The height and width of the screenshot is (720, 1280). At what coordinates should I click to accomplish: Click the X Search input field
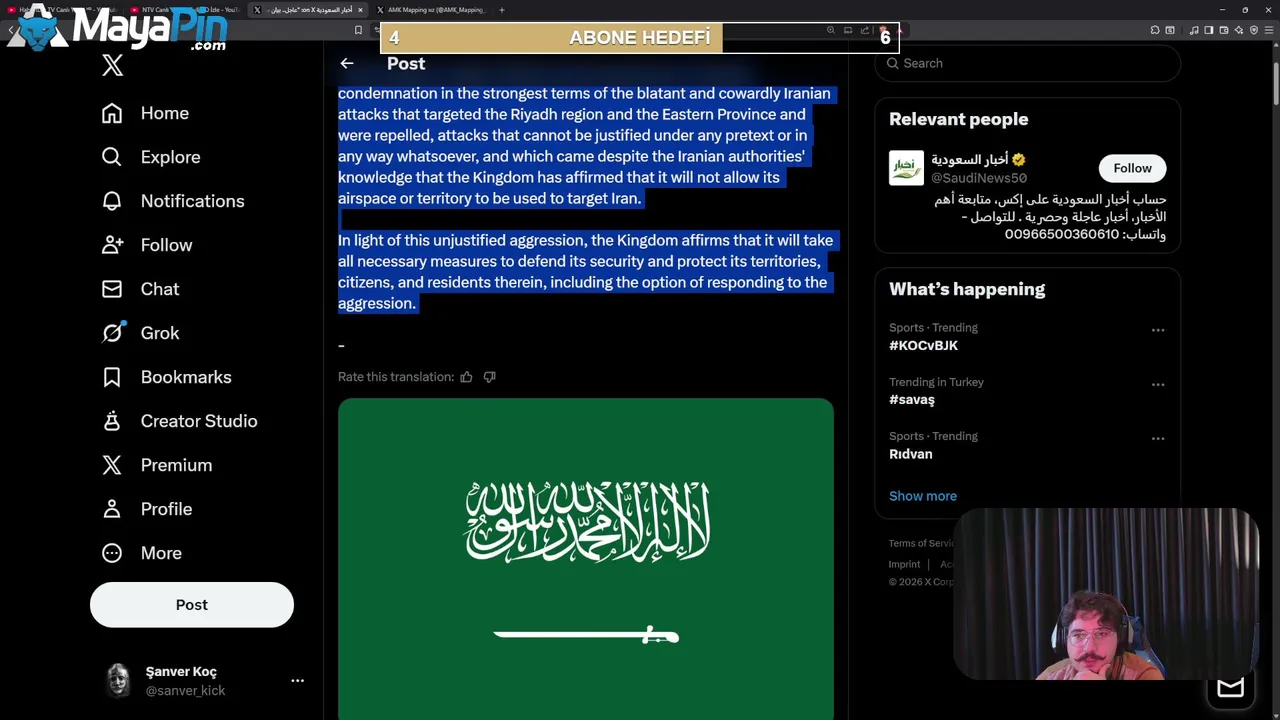[x=1028, y=63]
